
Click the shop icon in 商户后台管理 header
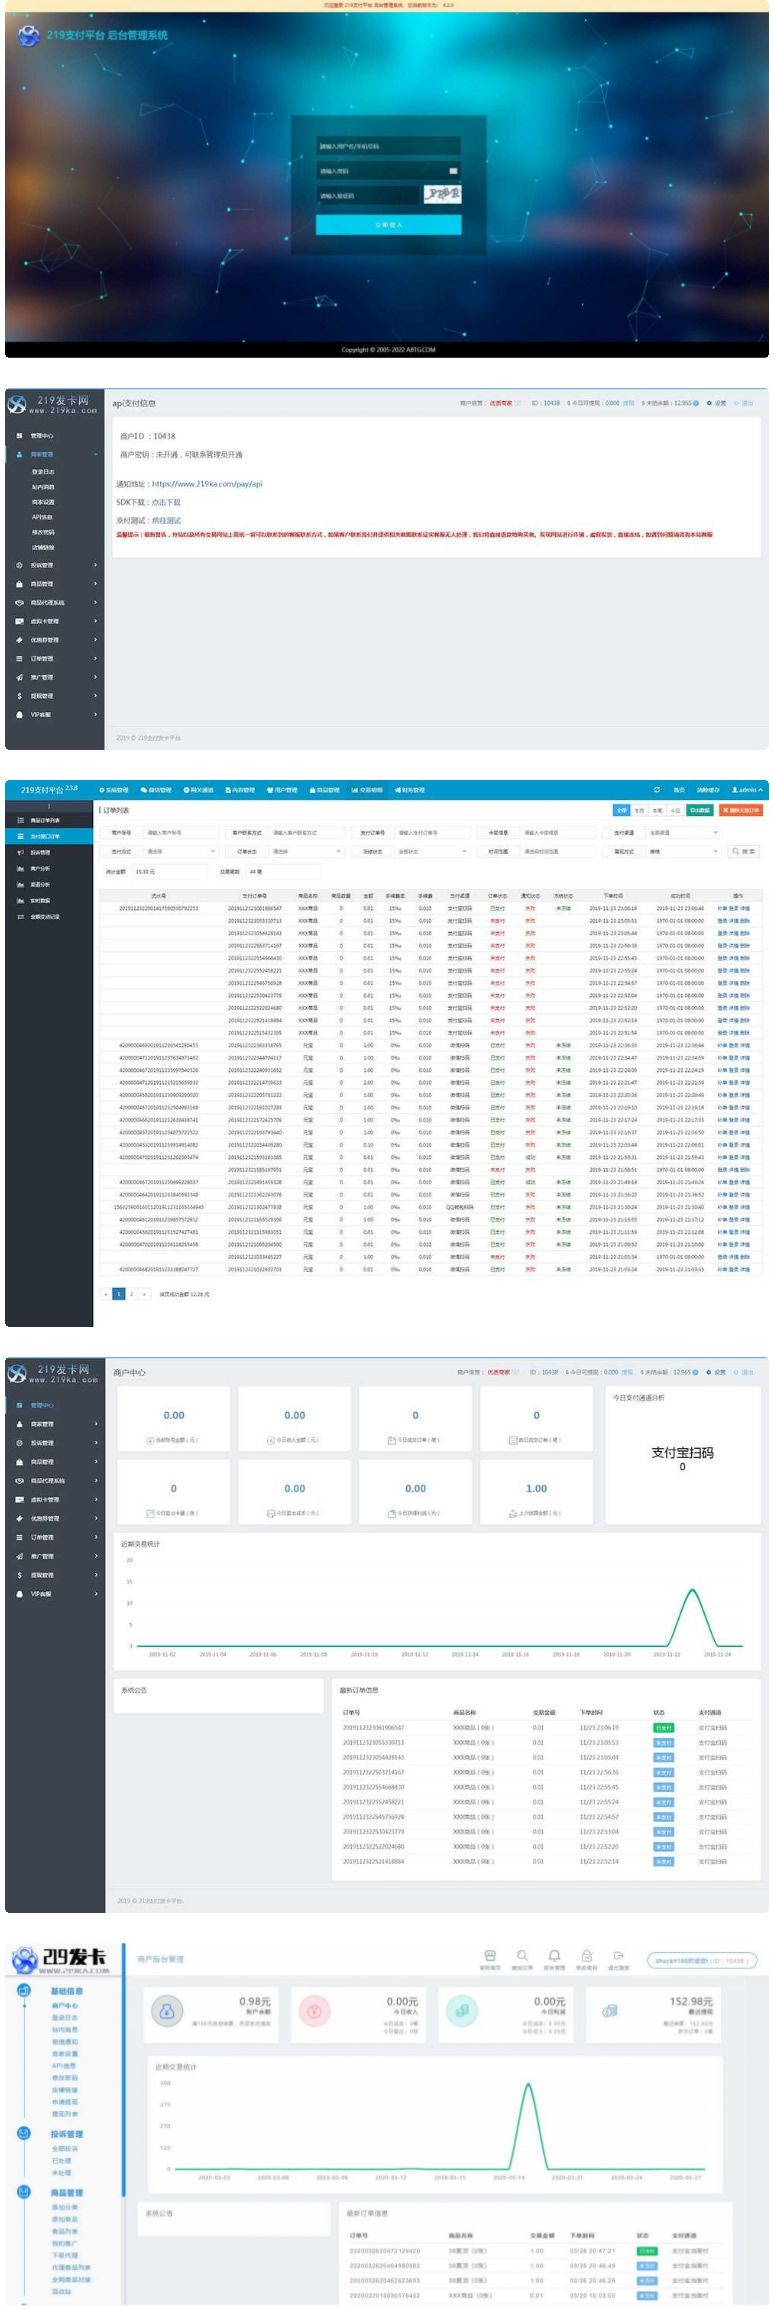pos(490,1955)
